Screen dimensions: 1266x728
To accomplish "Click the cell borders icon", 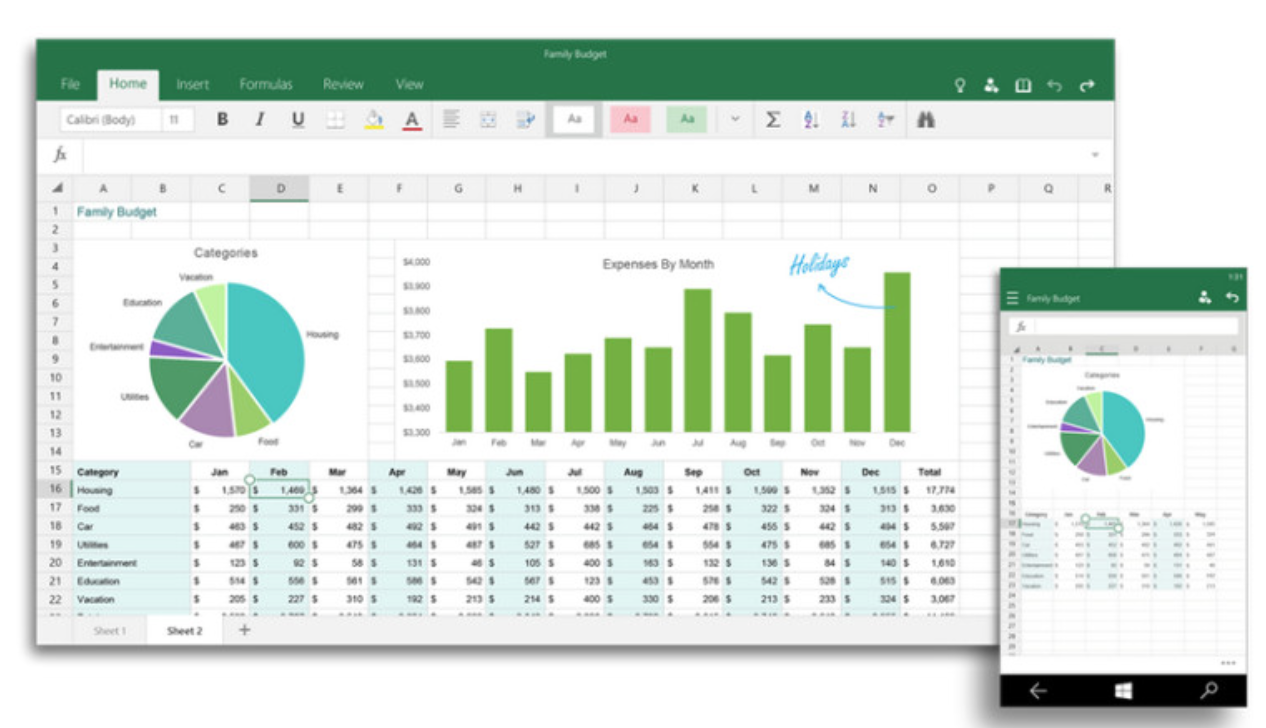I will [335, 120].
